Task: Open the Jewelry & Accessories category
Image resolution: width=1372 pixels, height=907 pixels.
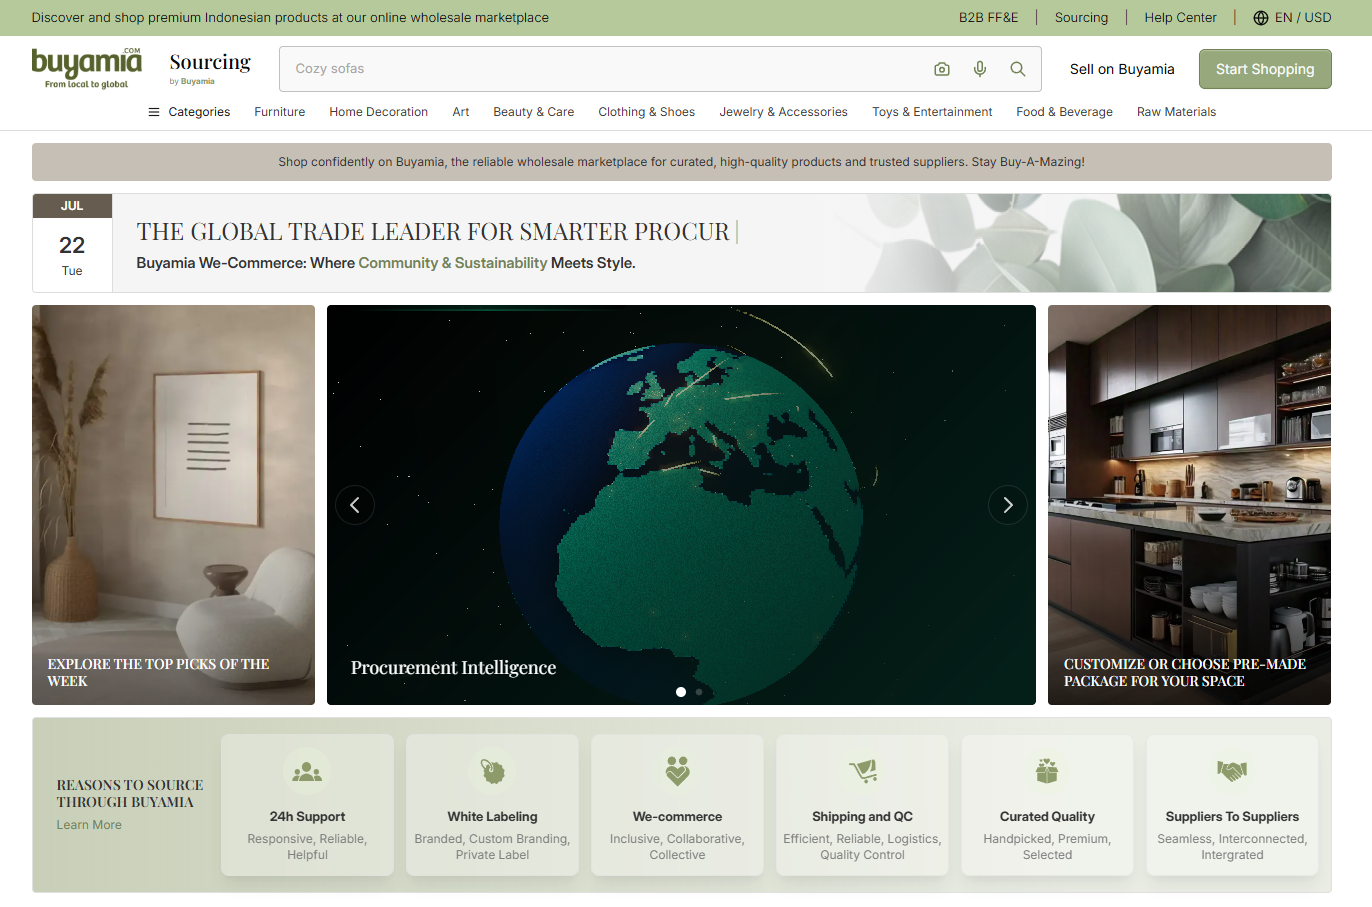Action: click(x=784, y=112)
